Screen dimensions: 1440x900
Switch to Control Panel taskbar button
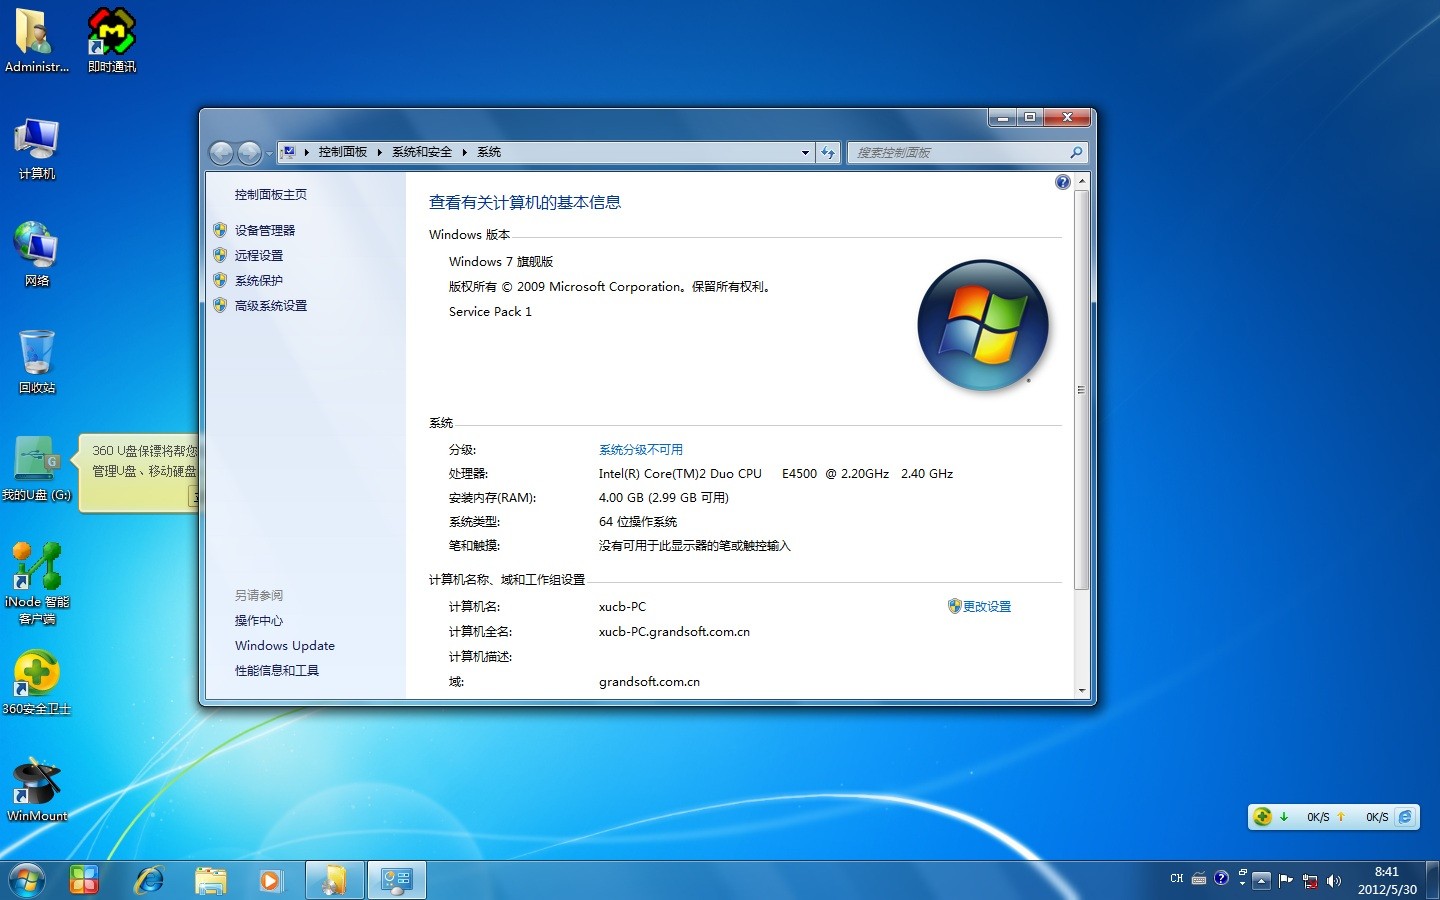pyautogui.click(x=397, y=880)
